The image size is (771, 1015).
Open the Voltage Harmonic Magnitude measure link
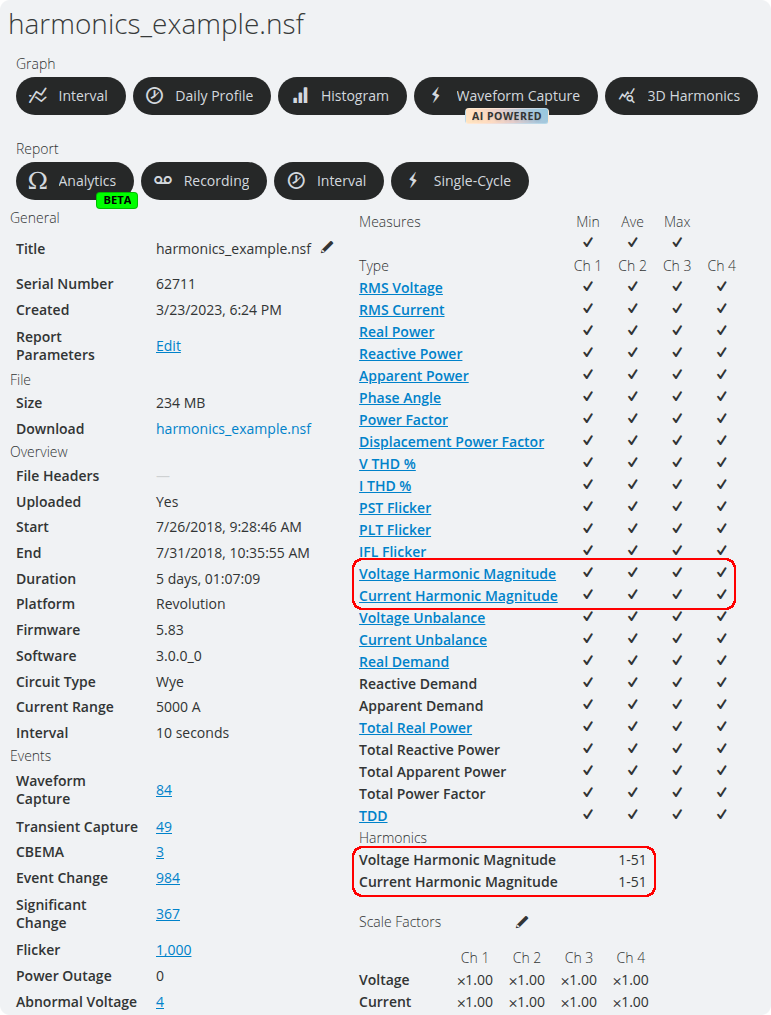pos(457,574)
